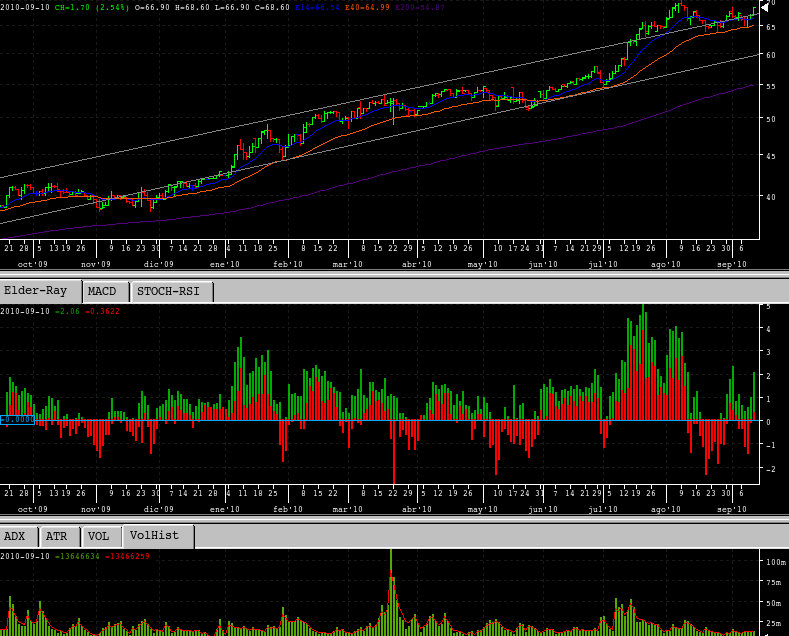Click the date 2010-09-10 in the price chart header
This screenshot has height=636, width=789.
click(x=25, y=8)
